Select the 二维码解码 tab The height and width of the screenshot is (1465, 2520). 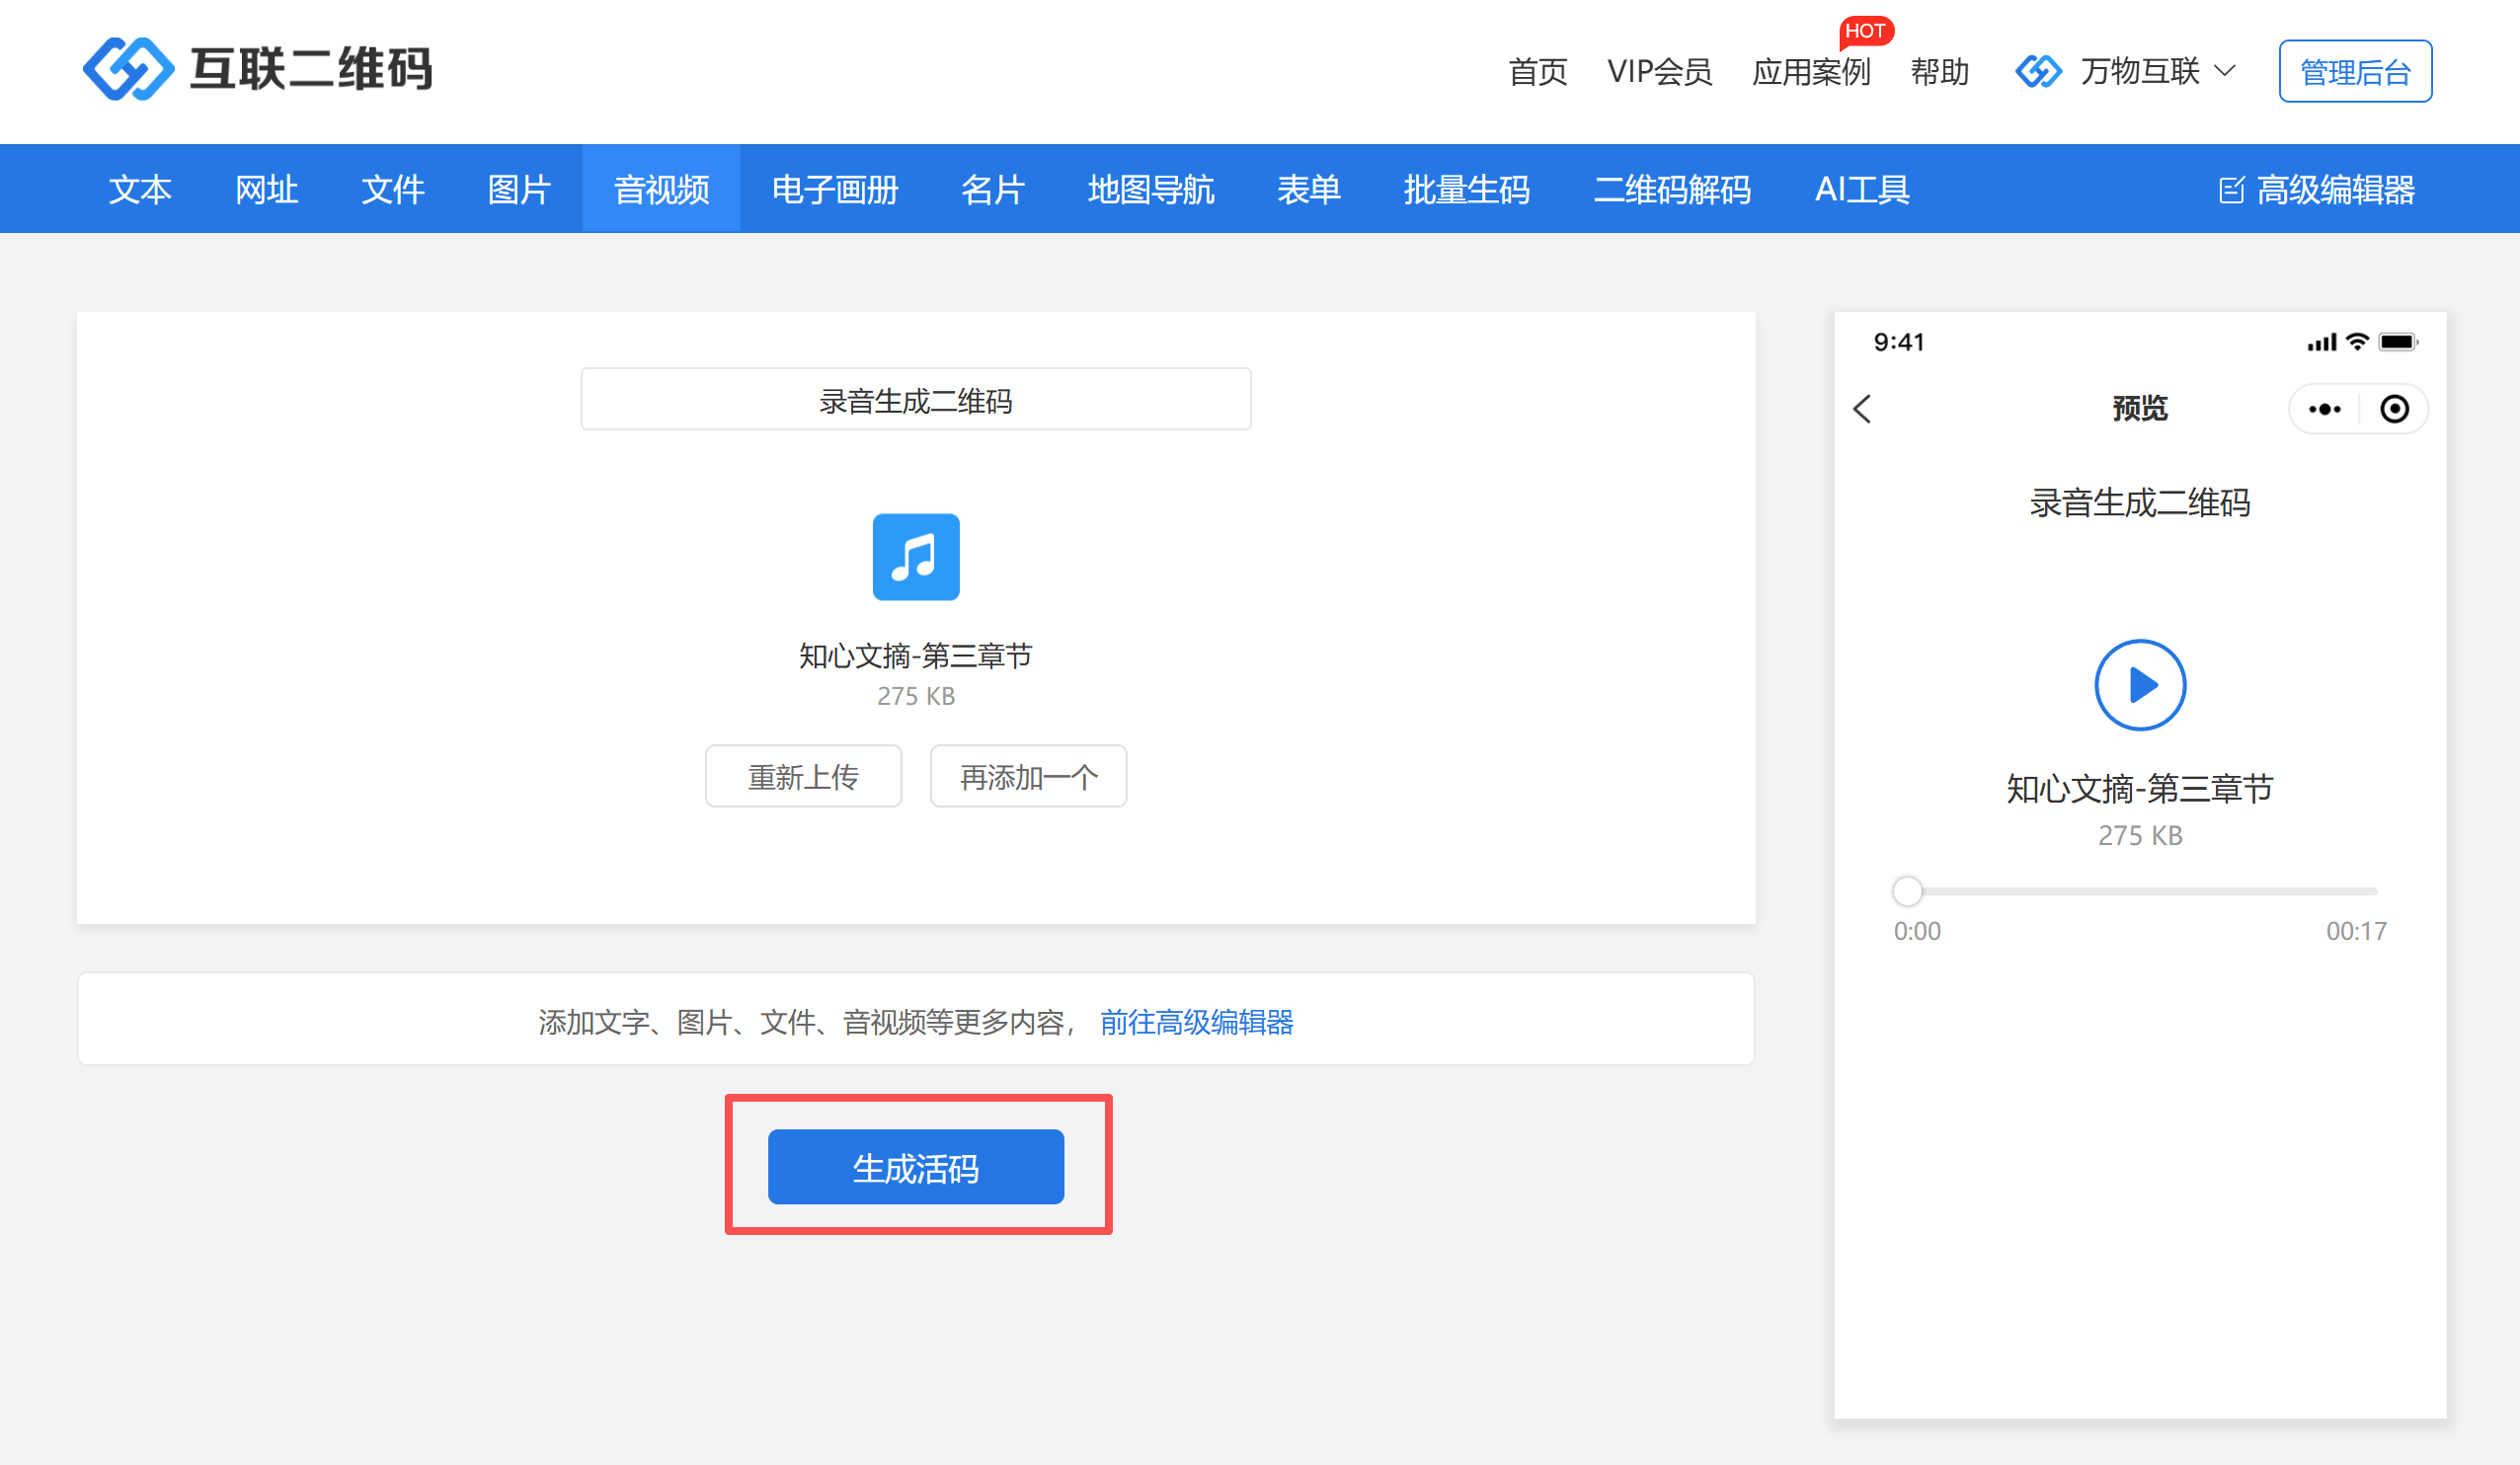coord(1672,189)
